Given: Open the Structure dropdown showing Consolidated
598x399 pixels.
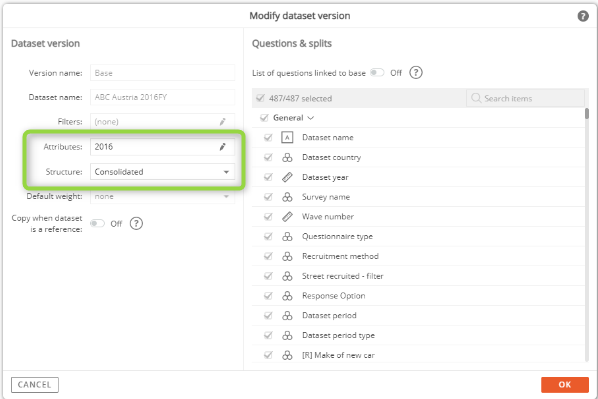Looking at the screenshot, I should click(x=162, y=172).
